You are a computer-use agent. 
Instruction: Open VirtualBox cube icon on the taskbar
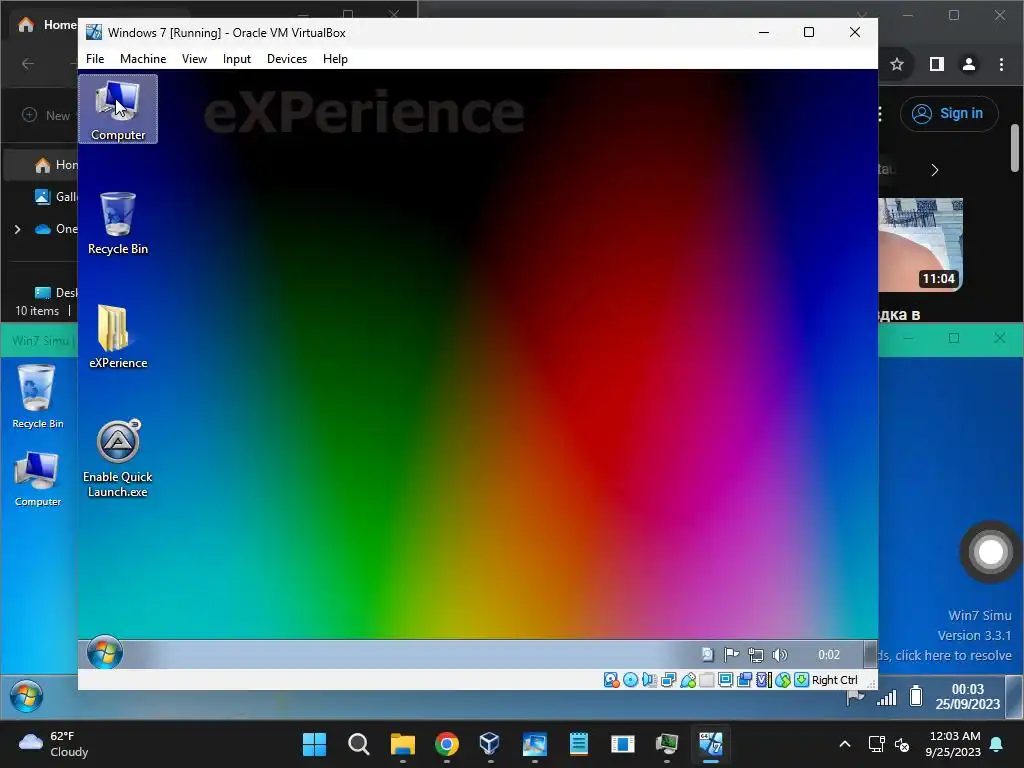click(490, 744)
